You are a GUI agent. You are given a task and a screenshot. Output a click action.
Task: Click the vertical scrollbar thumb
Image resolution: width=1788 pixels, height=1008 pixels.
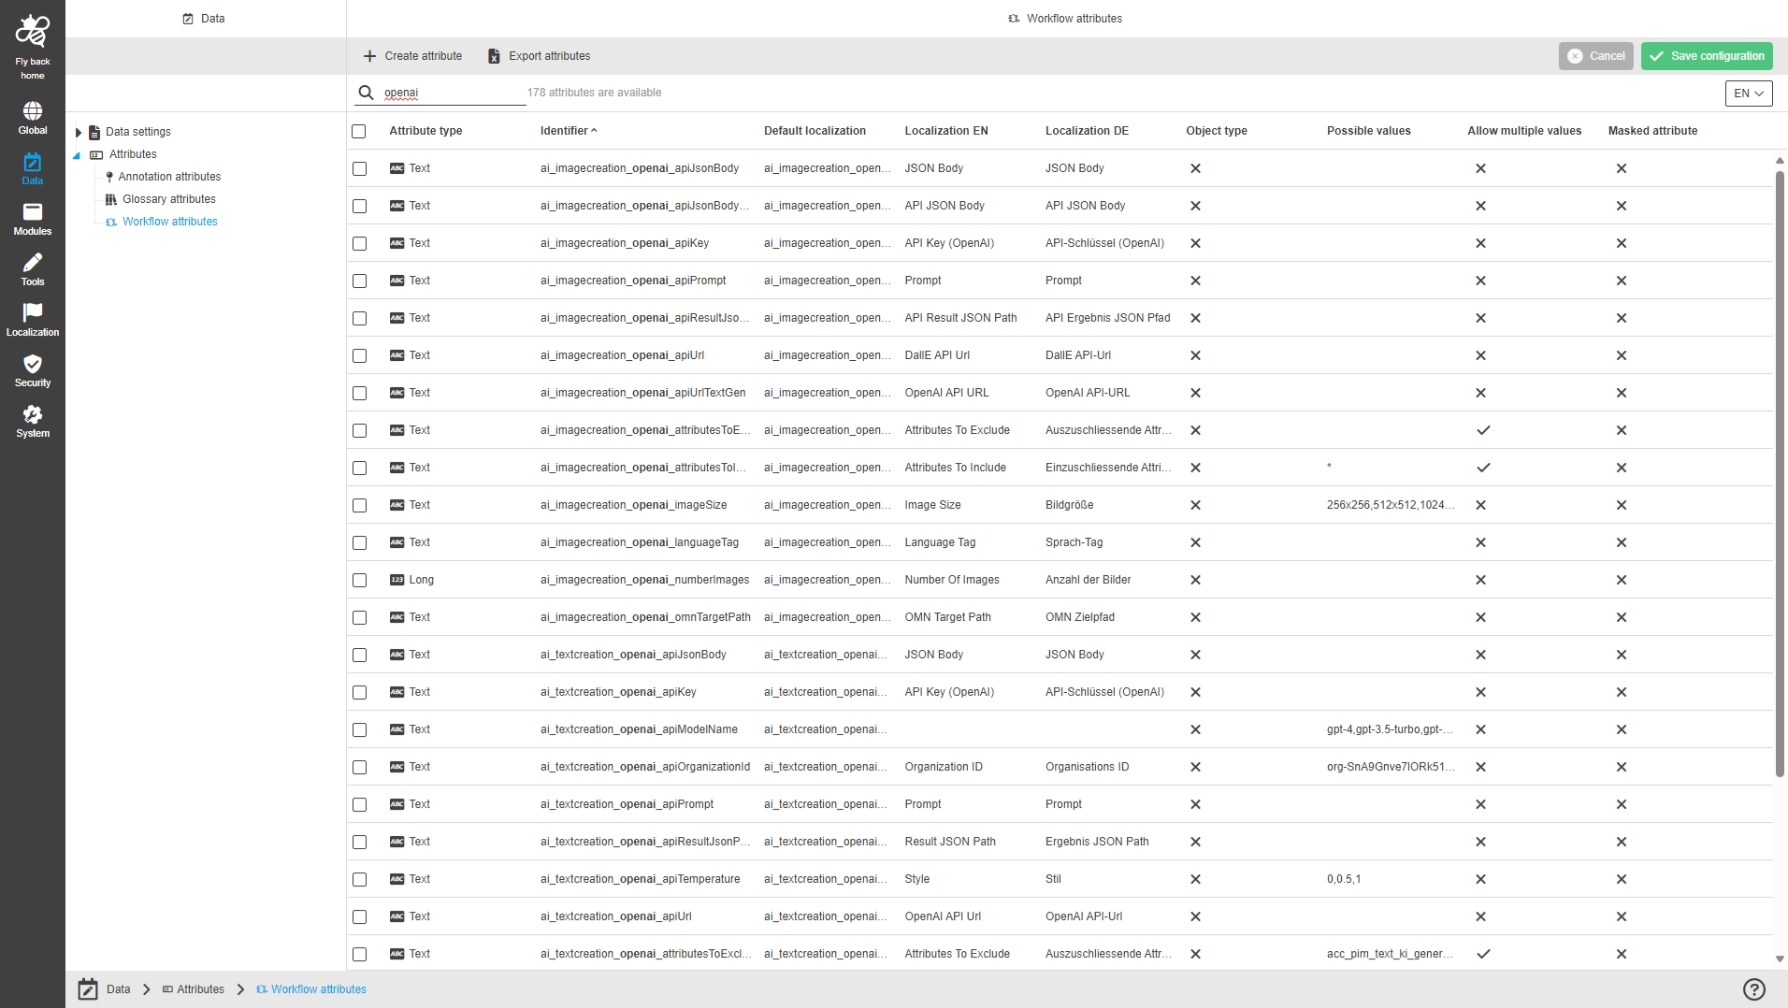point(1779,473)
